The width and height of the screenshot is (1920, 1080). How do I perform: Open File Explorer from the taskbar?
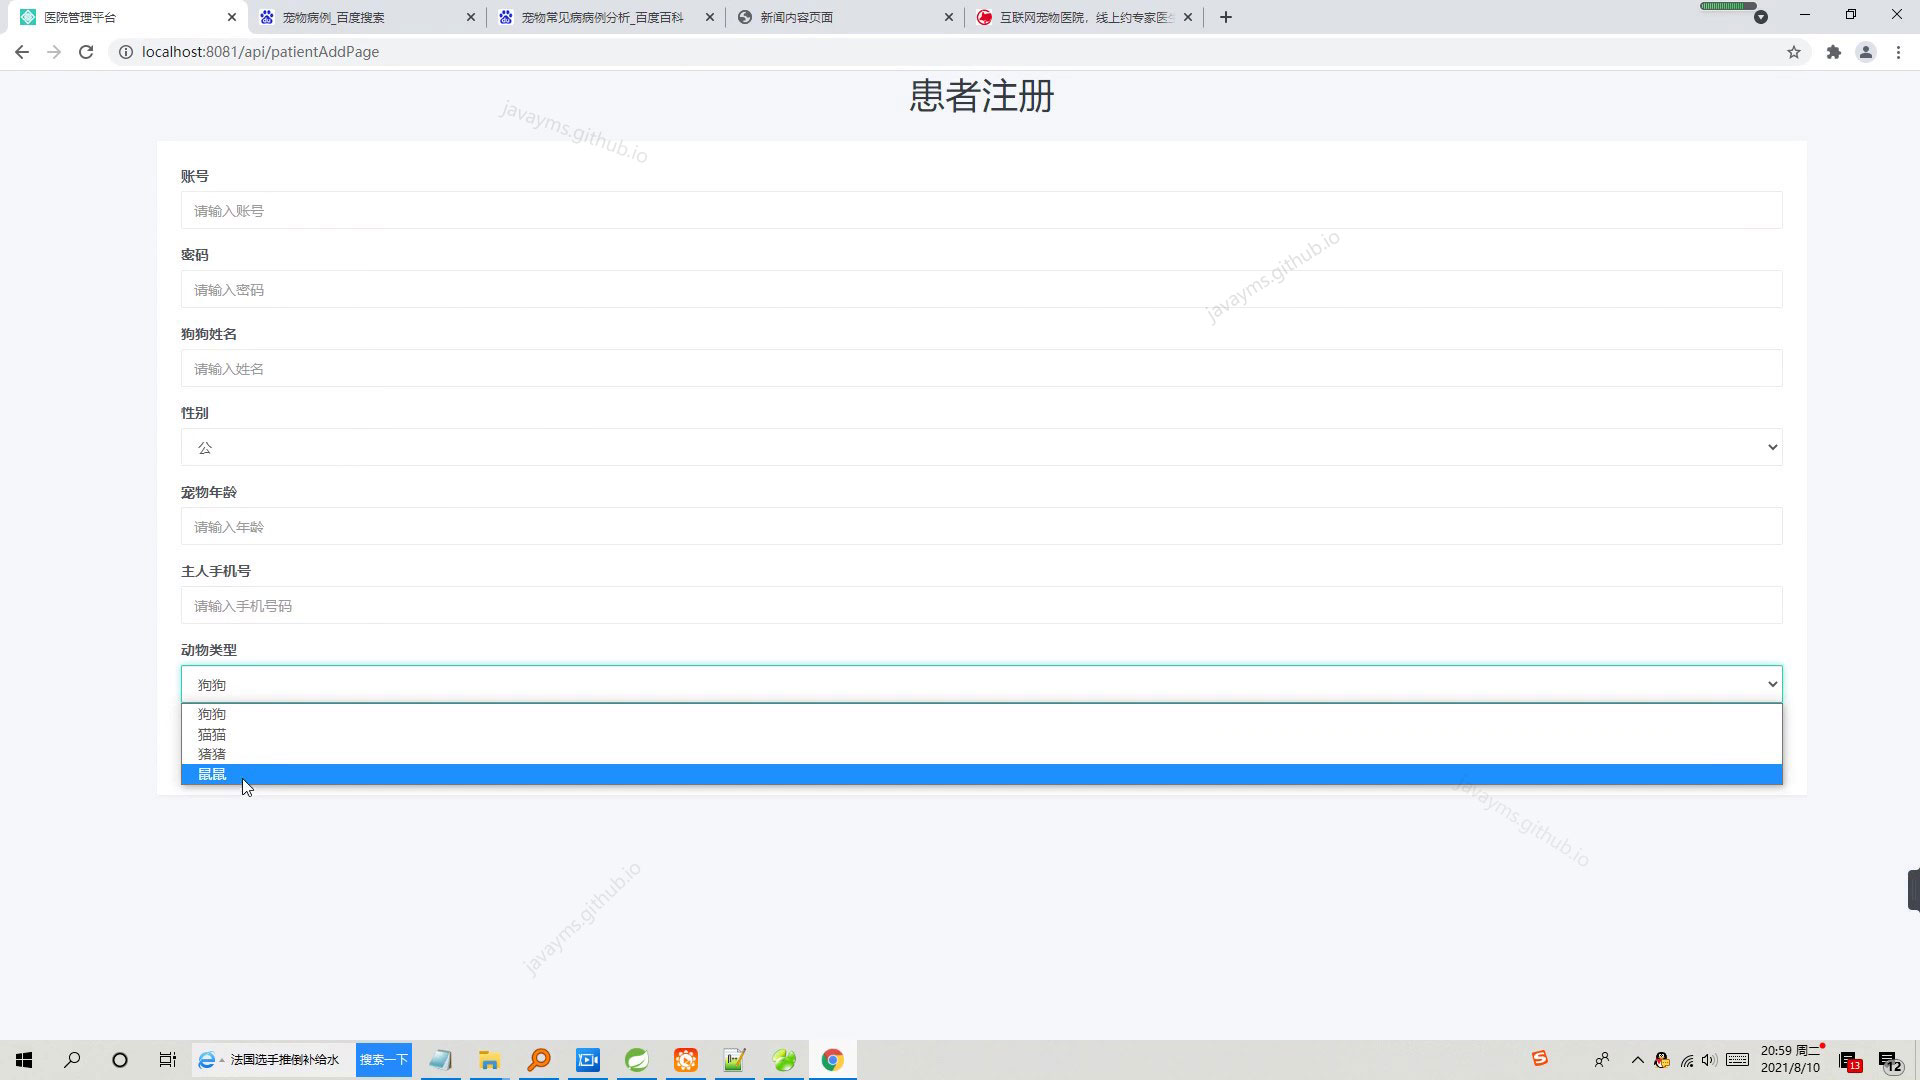click(489, 1059)
